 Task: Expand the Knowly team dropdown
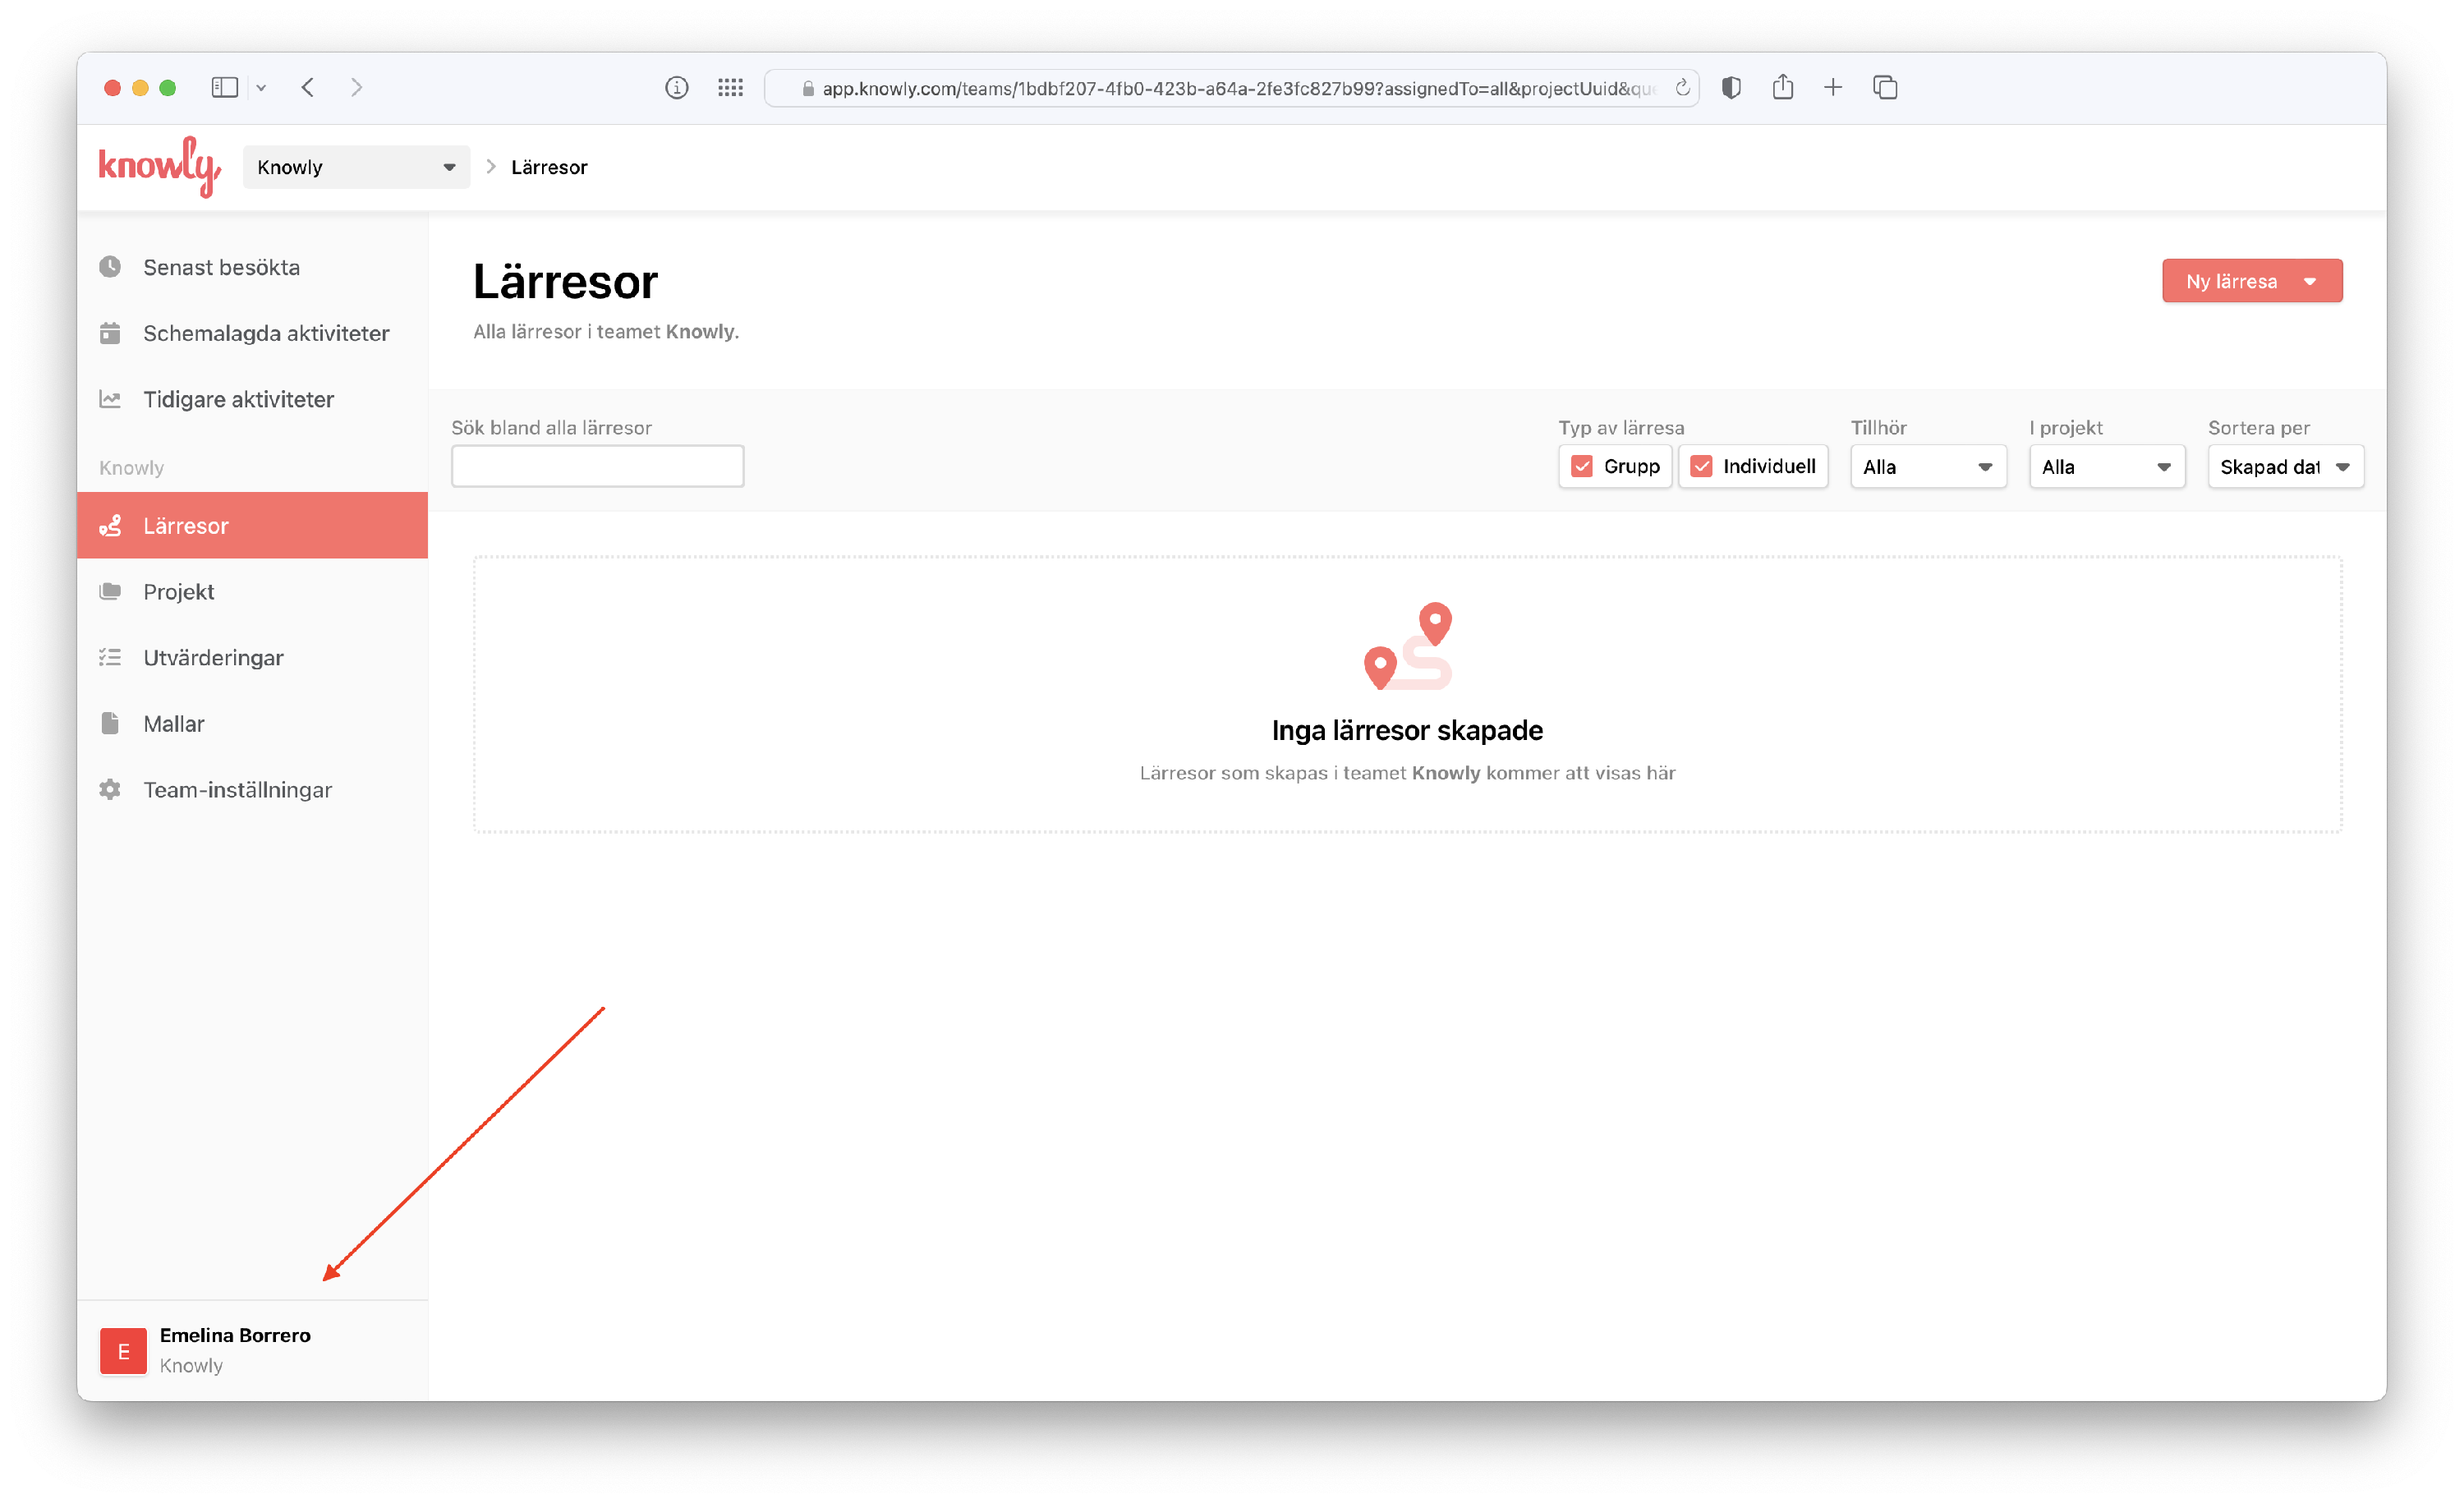pyautogui.click(x=356, y=167)
